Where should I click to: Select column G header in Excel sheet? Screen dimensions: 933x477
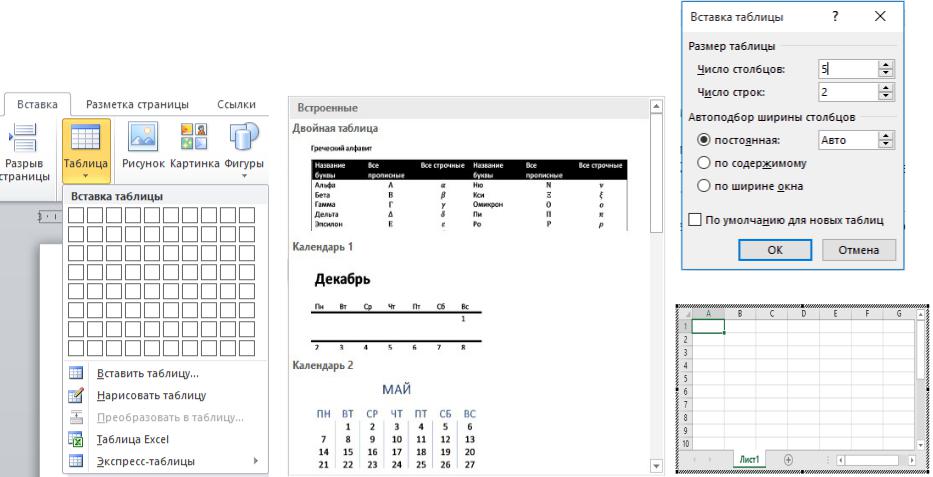point(898,313)
